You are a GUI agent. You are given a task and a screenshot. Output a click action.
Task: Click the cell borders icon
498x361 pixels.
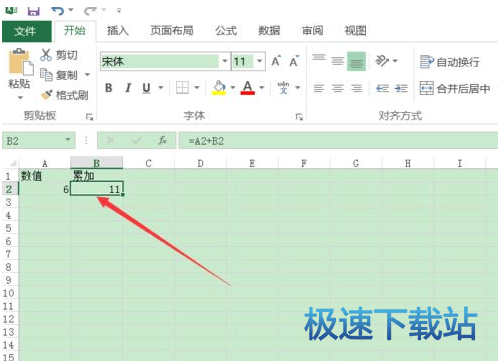[182, 88]
